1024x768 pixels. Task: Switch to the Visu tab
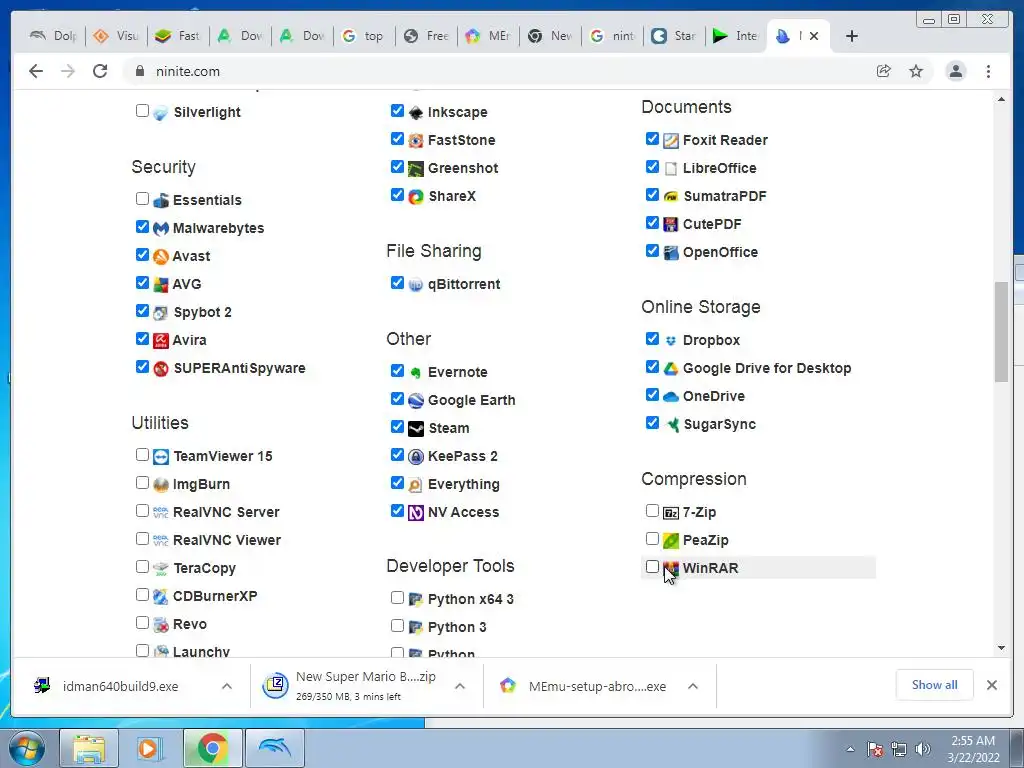pos(116,36)
